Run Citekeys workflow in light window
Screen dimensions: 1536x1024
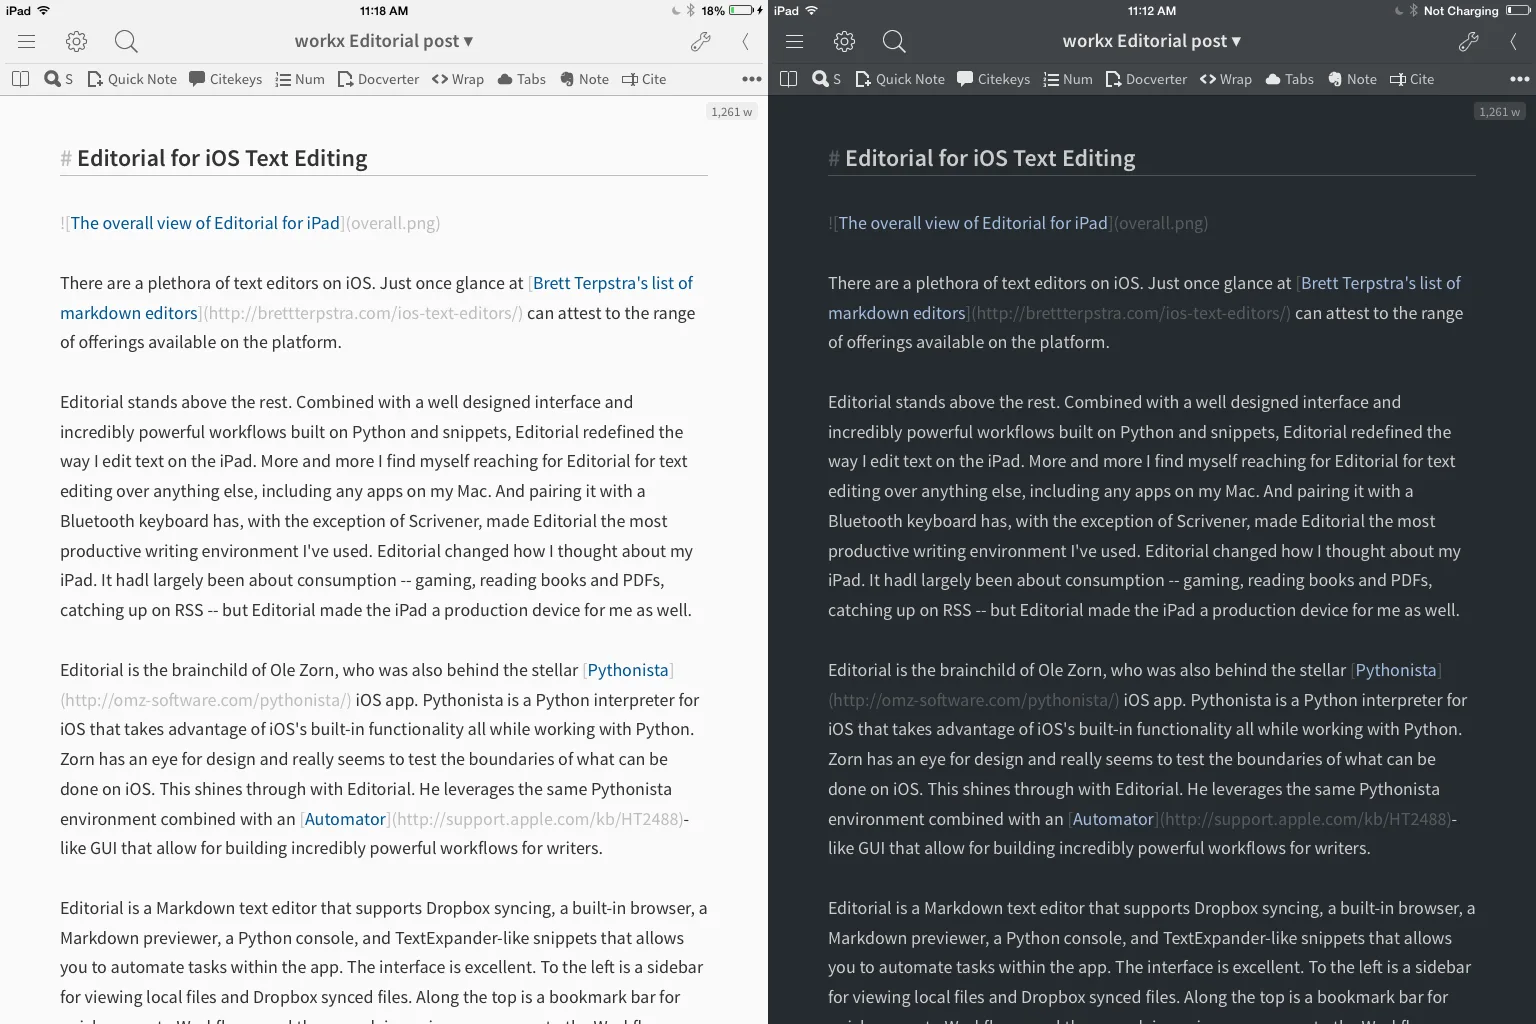(x=226, y=79)
